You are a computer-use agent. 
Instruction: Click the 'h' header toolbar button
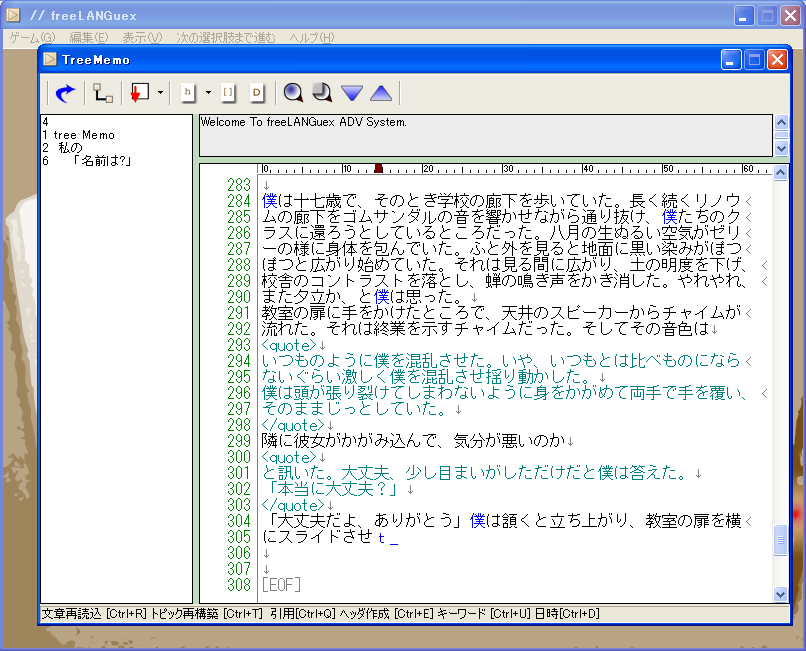pos(188,93)
